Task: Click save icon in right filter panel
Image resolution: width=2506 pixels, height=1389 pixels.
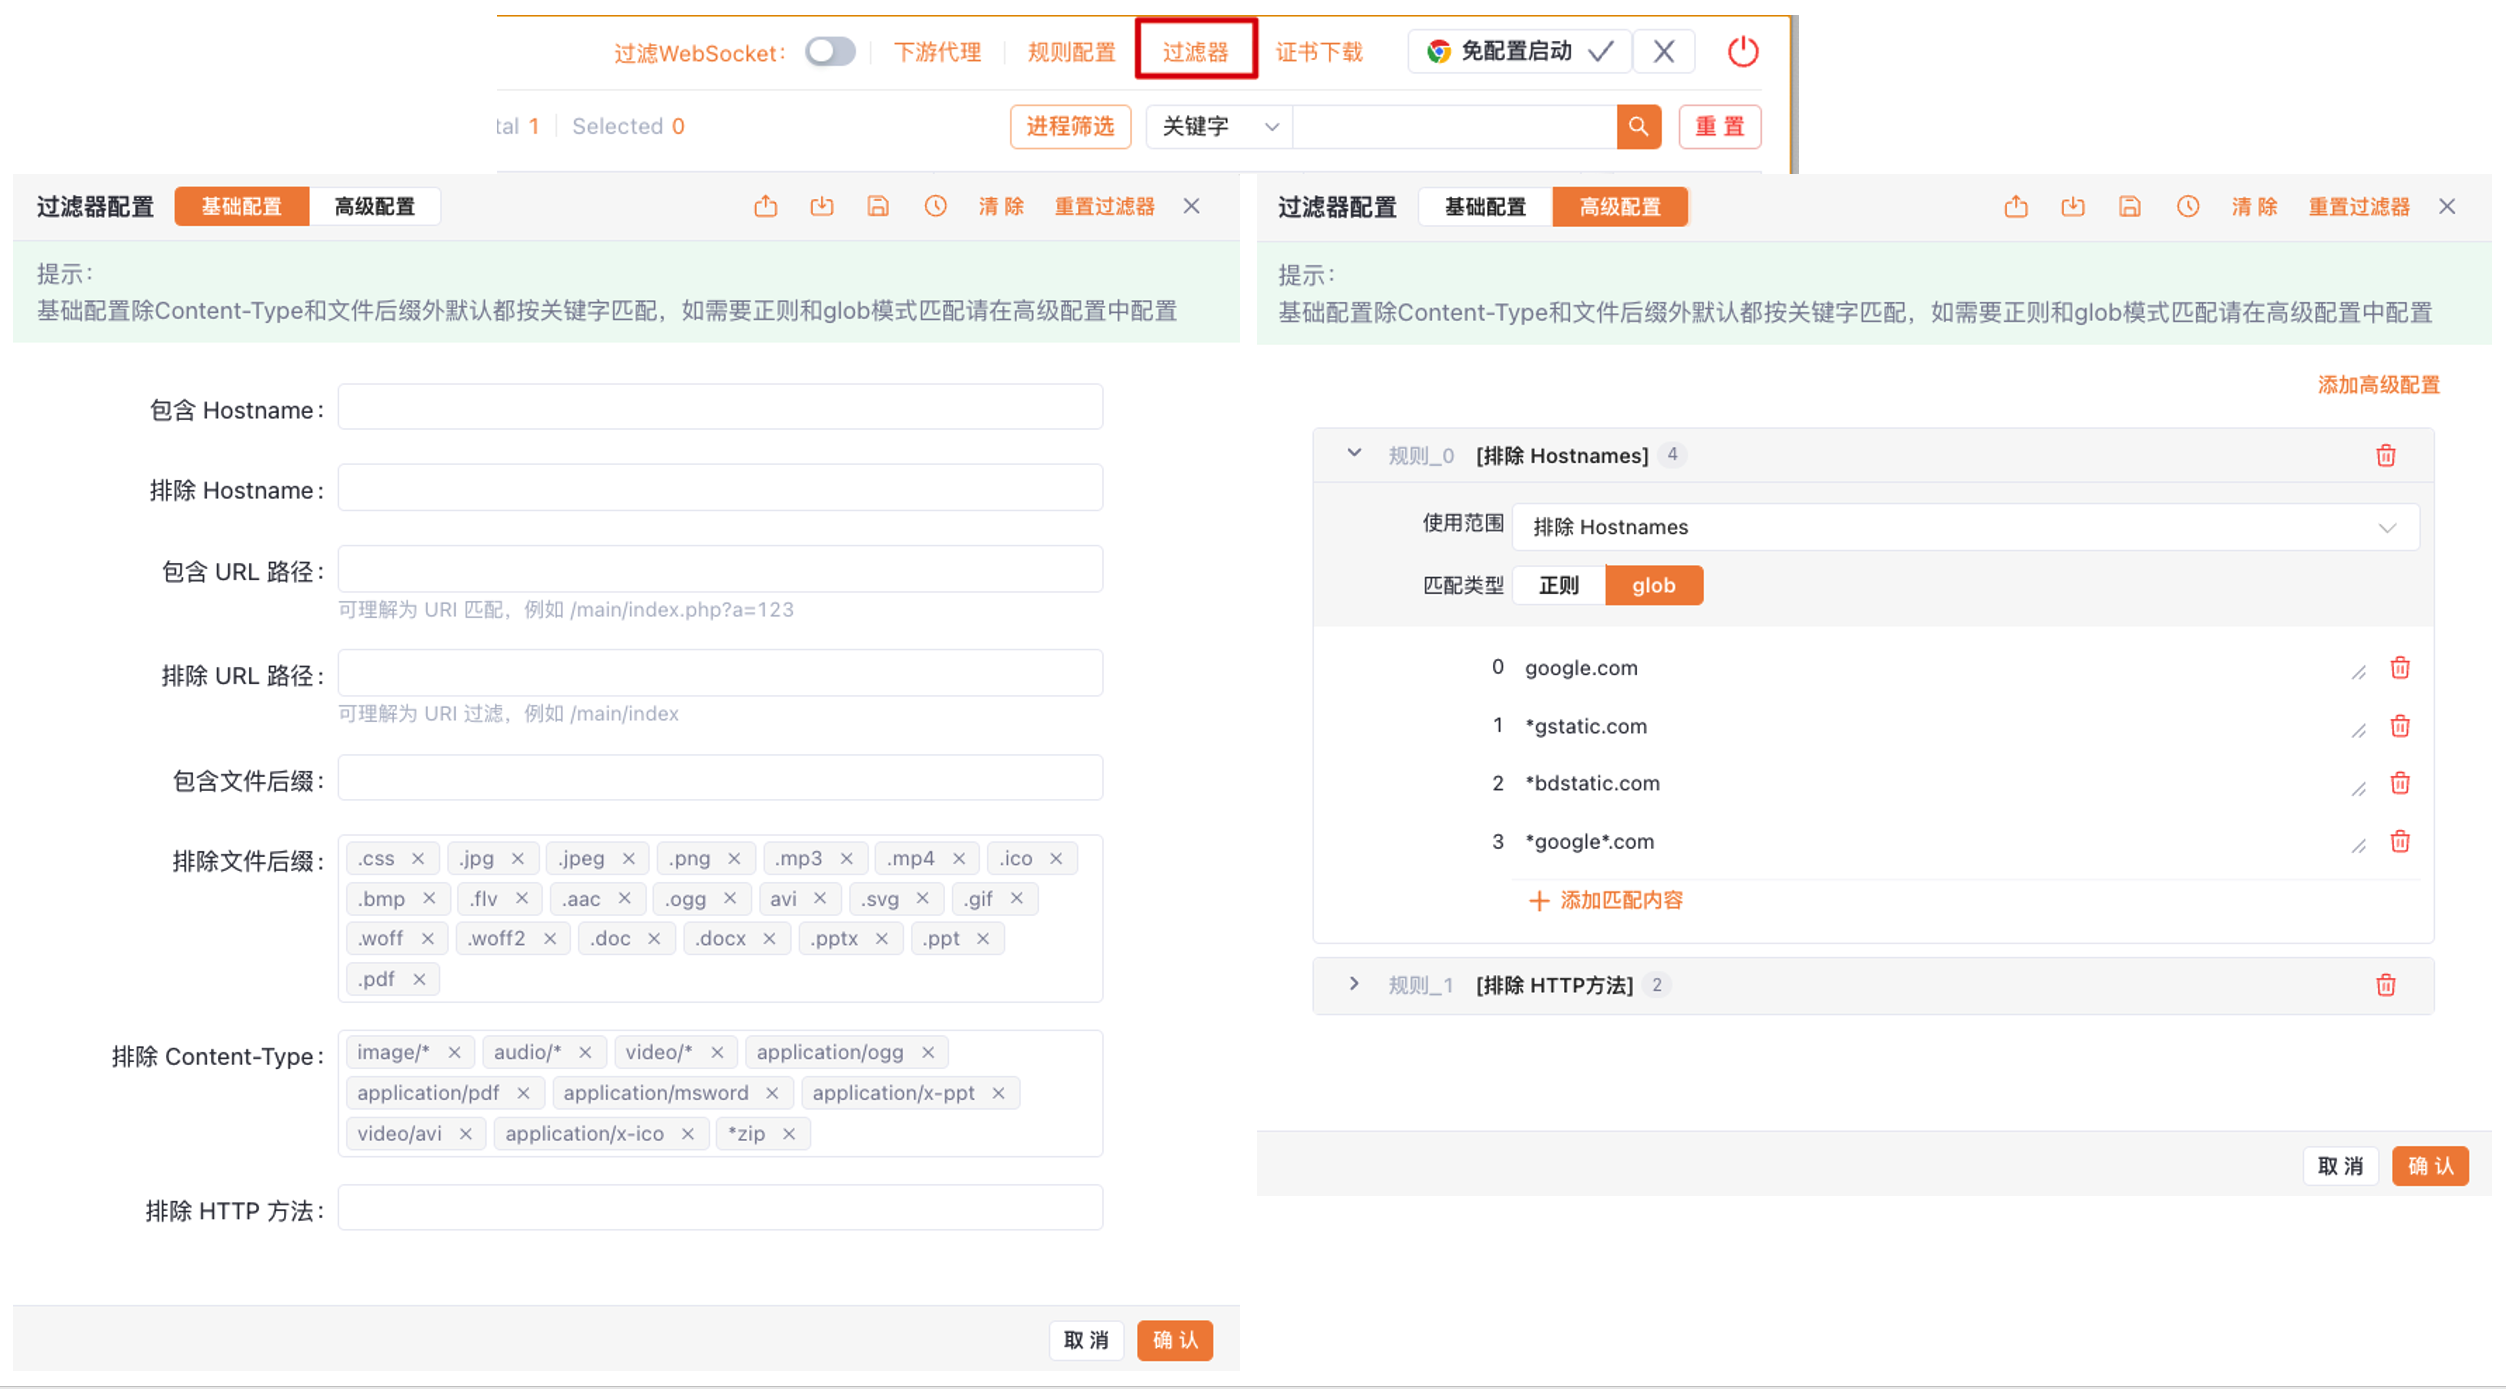Action: click(x=2130, y=207)
